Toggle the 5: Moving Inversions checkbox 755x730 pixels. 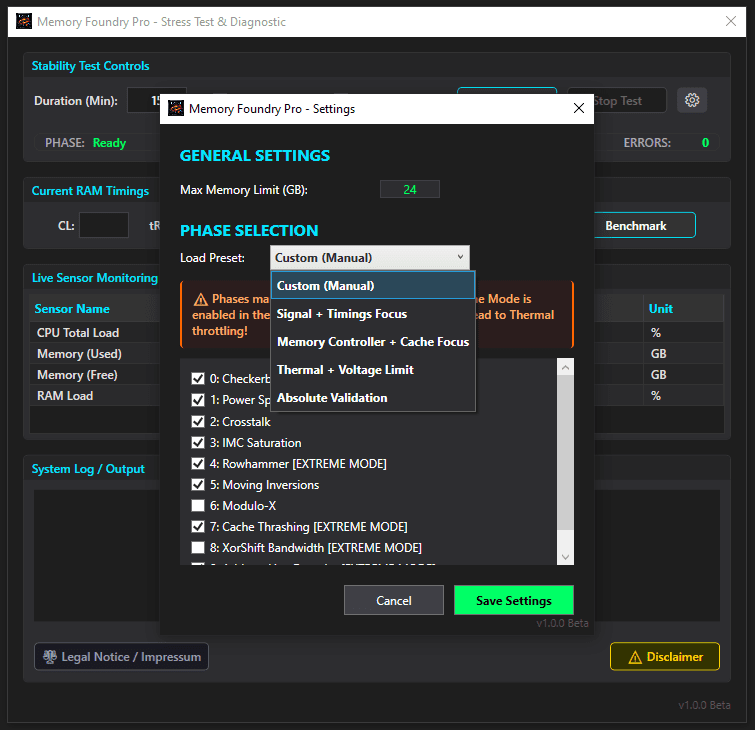[x=198, y=484]
